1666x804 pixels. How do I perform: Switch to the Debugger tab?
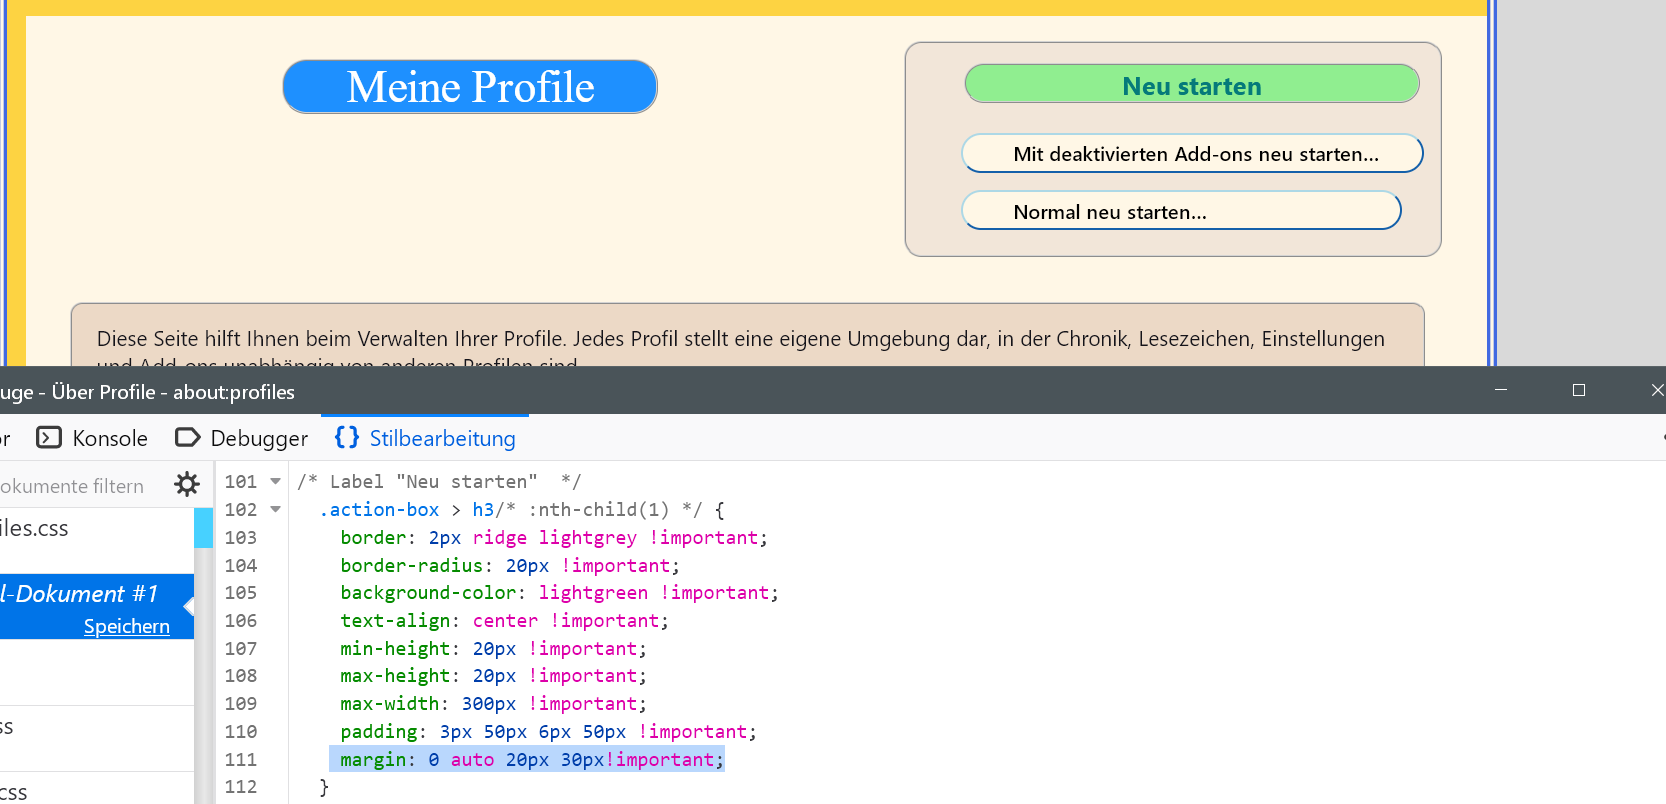tap(259, 438)
